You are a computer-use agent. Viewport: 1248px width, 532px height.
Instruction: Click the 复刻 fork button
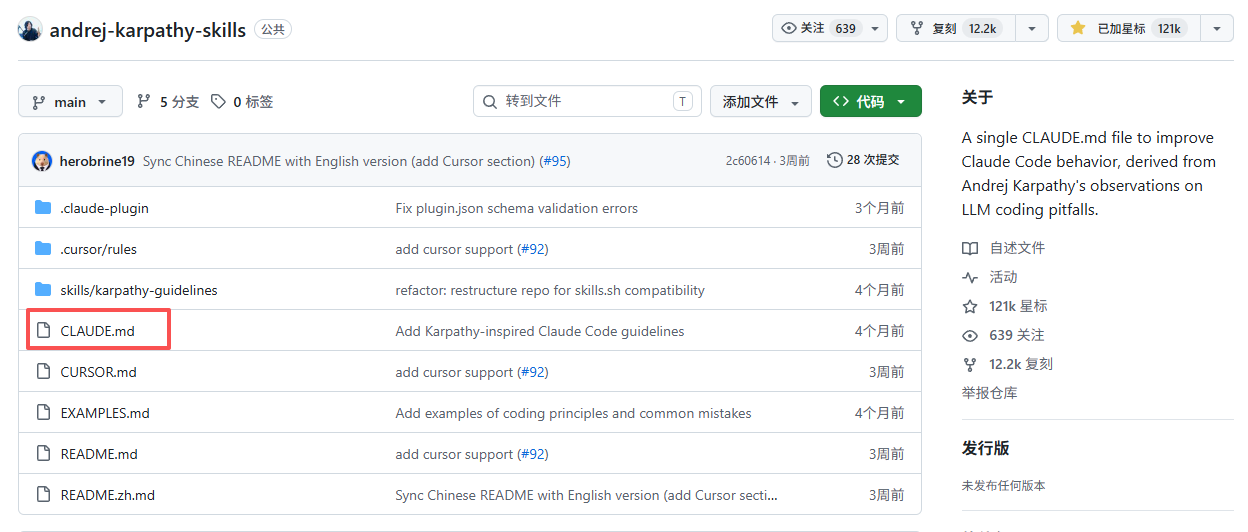click(x=956, y=28)
